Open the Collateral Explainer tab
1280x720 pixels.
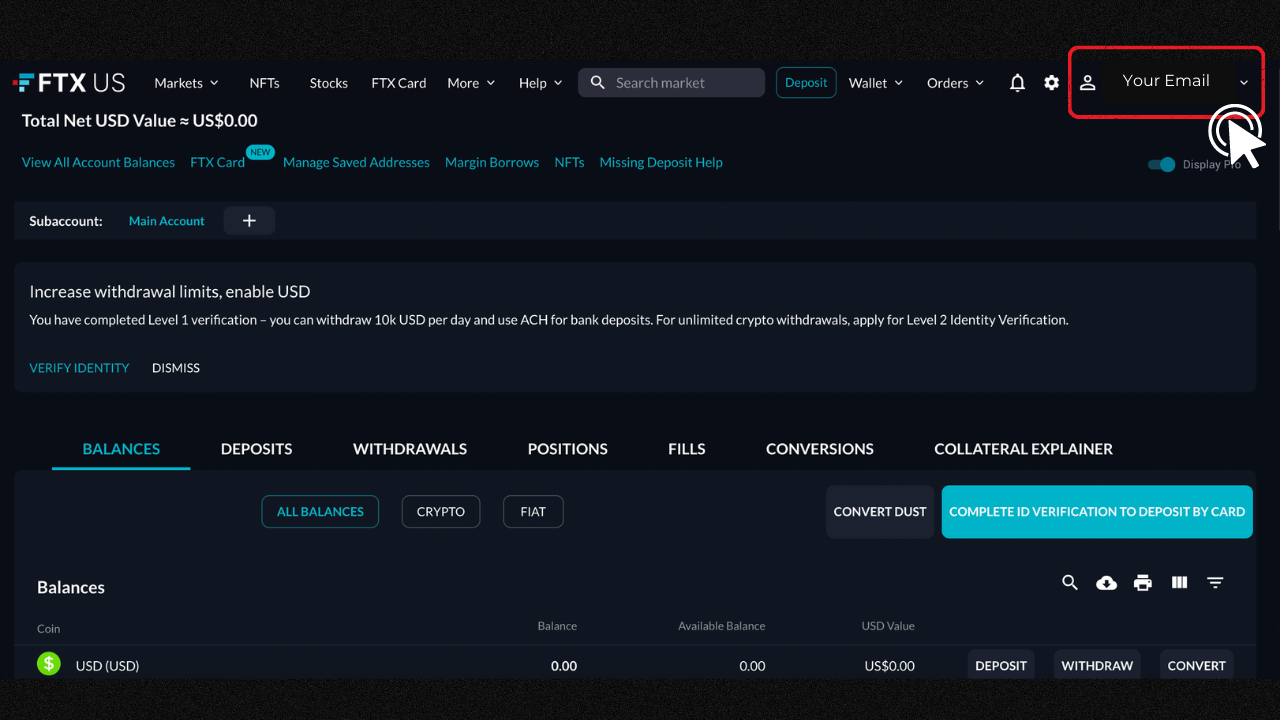click(x=1024, y=449)
